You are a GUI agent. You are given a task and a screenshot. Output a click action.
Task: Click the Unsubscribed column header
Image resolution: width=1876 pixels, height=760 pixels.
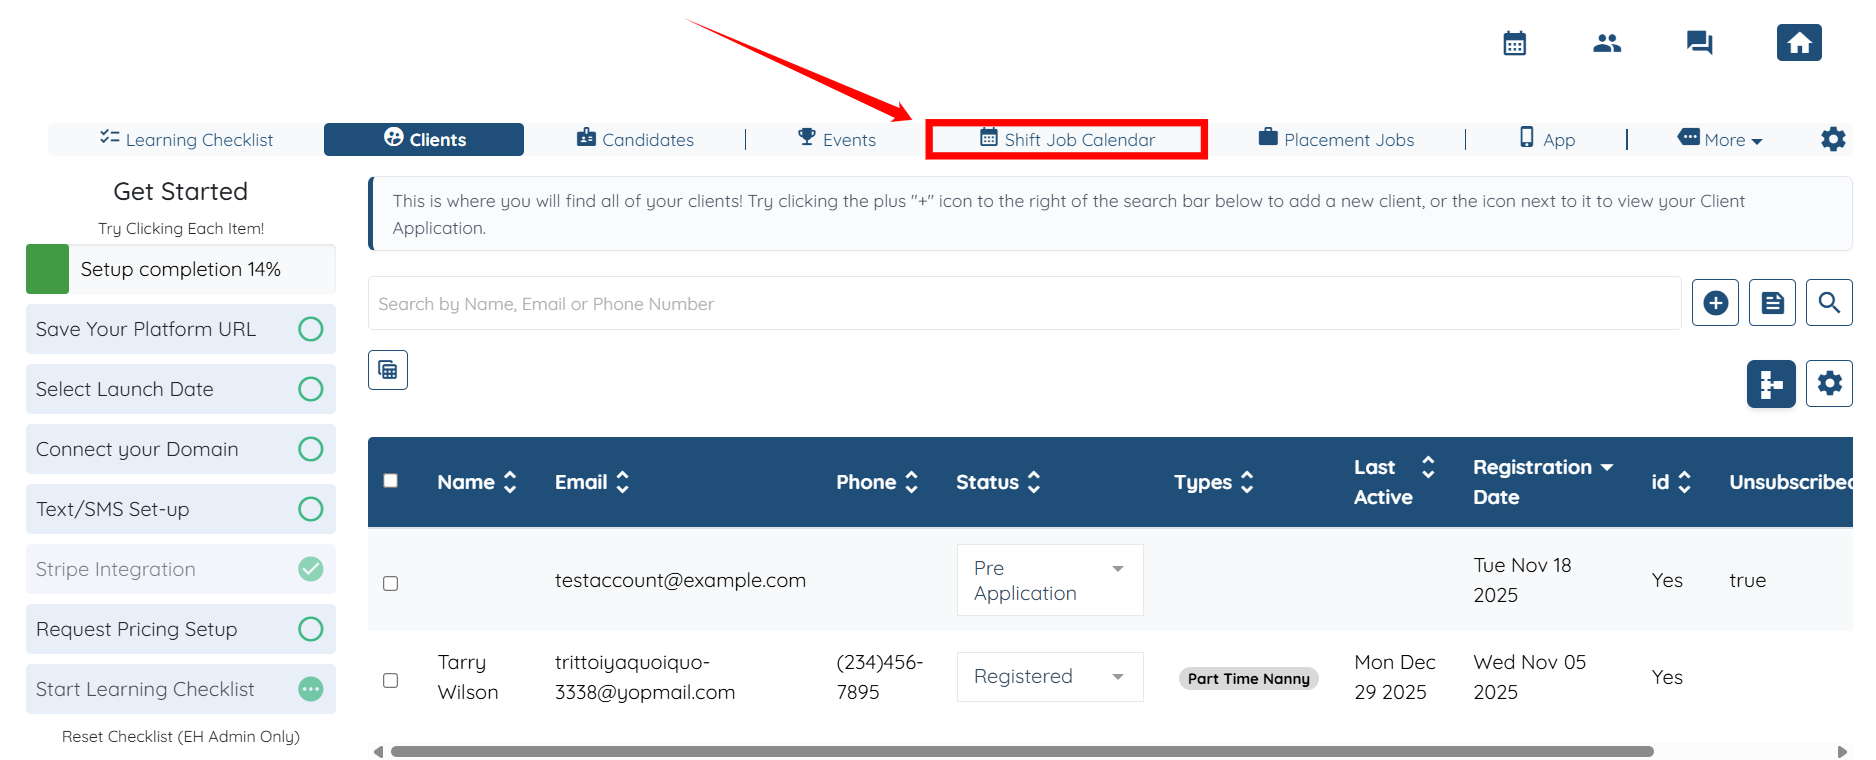coord(1791,482)
